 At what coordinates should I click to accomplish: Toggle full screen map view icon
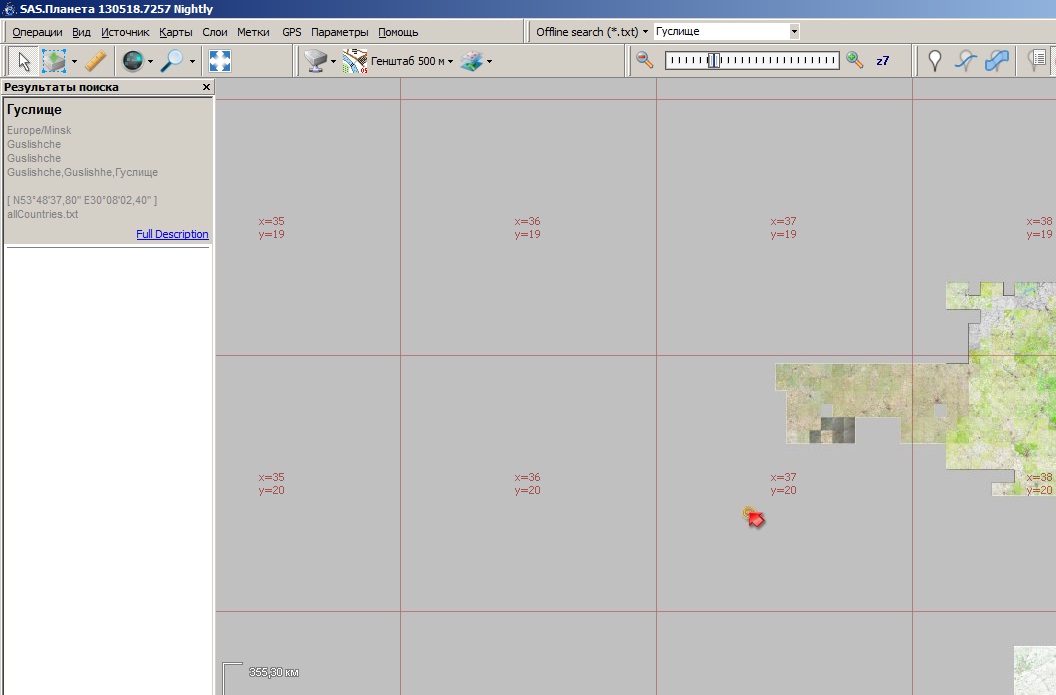pyautogui.click(x=220, y=62)
